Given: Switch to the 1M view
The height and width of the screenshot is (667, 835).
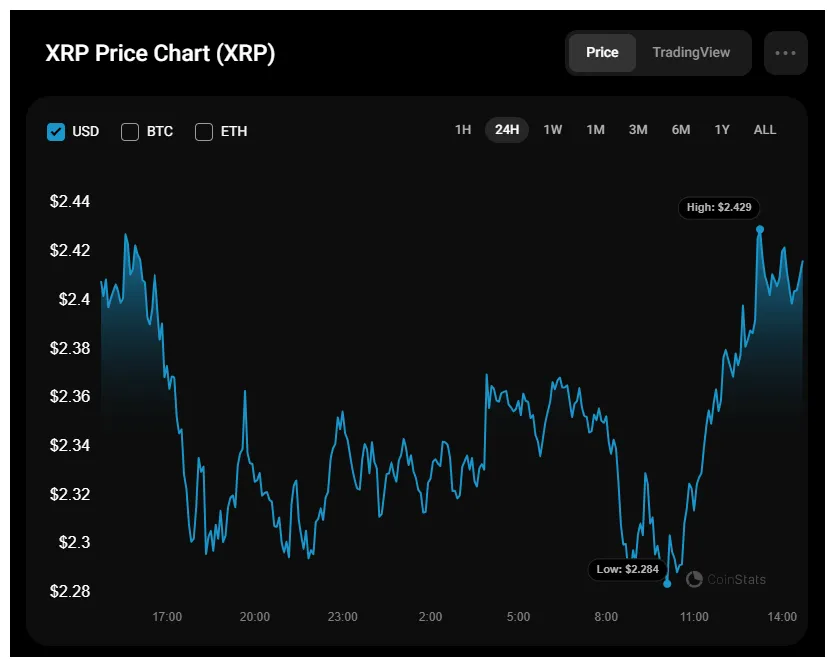Looking at the screenshot, I should (594, 130).
